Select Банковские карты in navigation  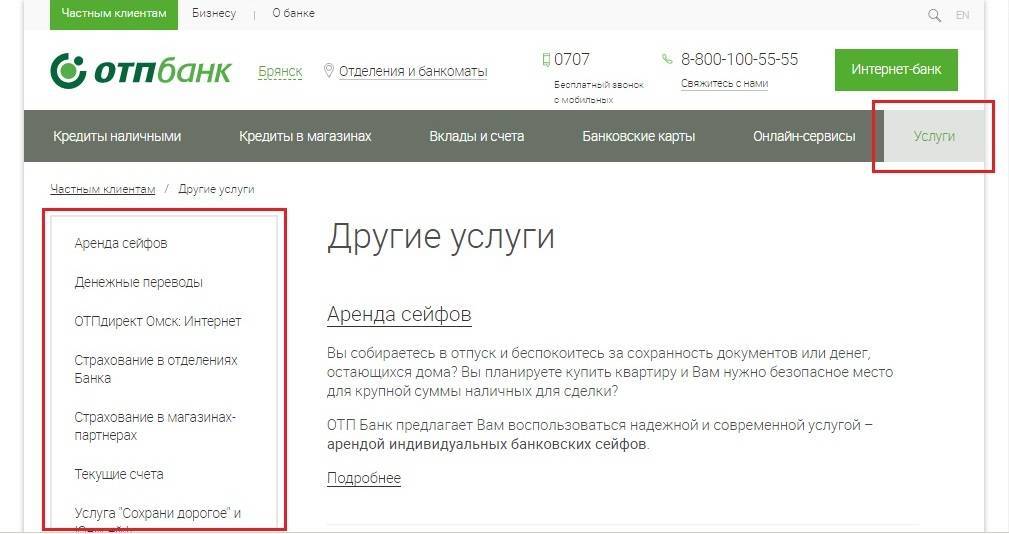[x=638, y=136]
